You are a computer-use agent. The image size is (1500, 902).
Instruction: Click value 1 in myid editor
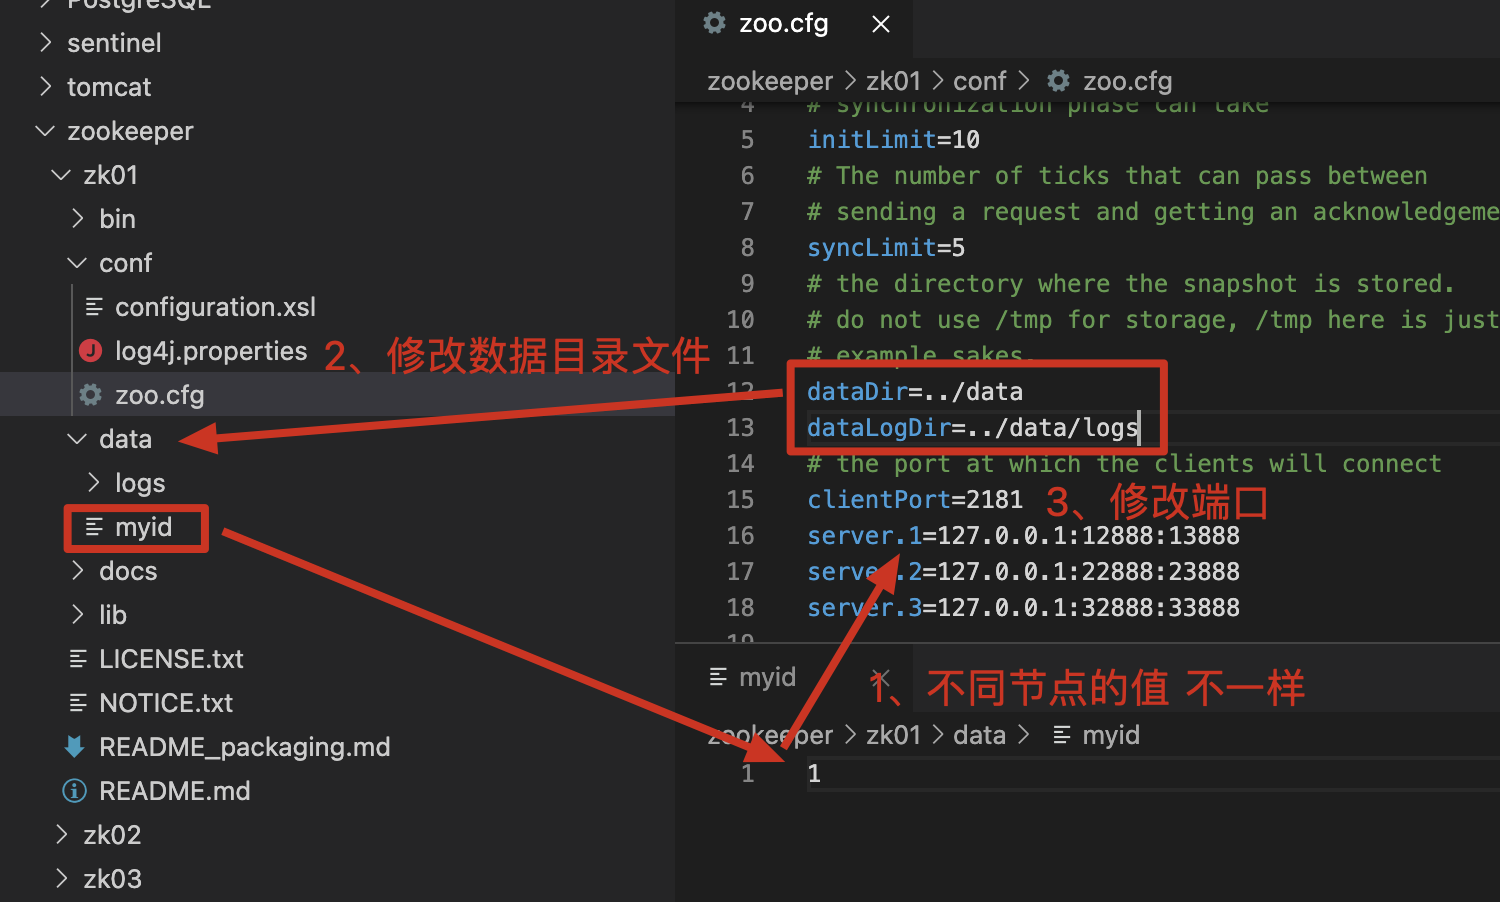[814, 773]
